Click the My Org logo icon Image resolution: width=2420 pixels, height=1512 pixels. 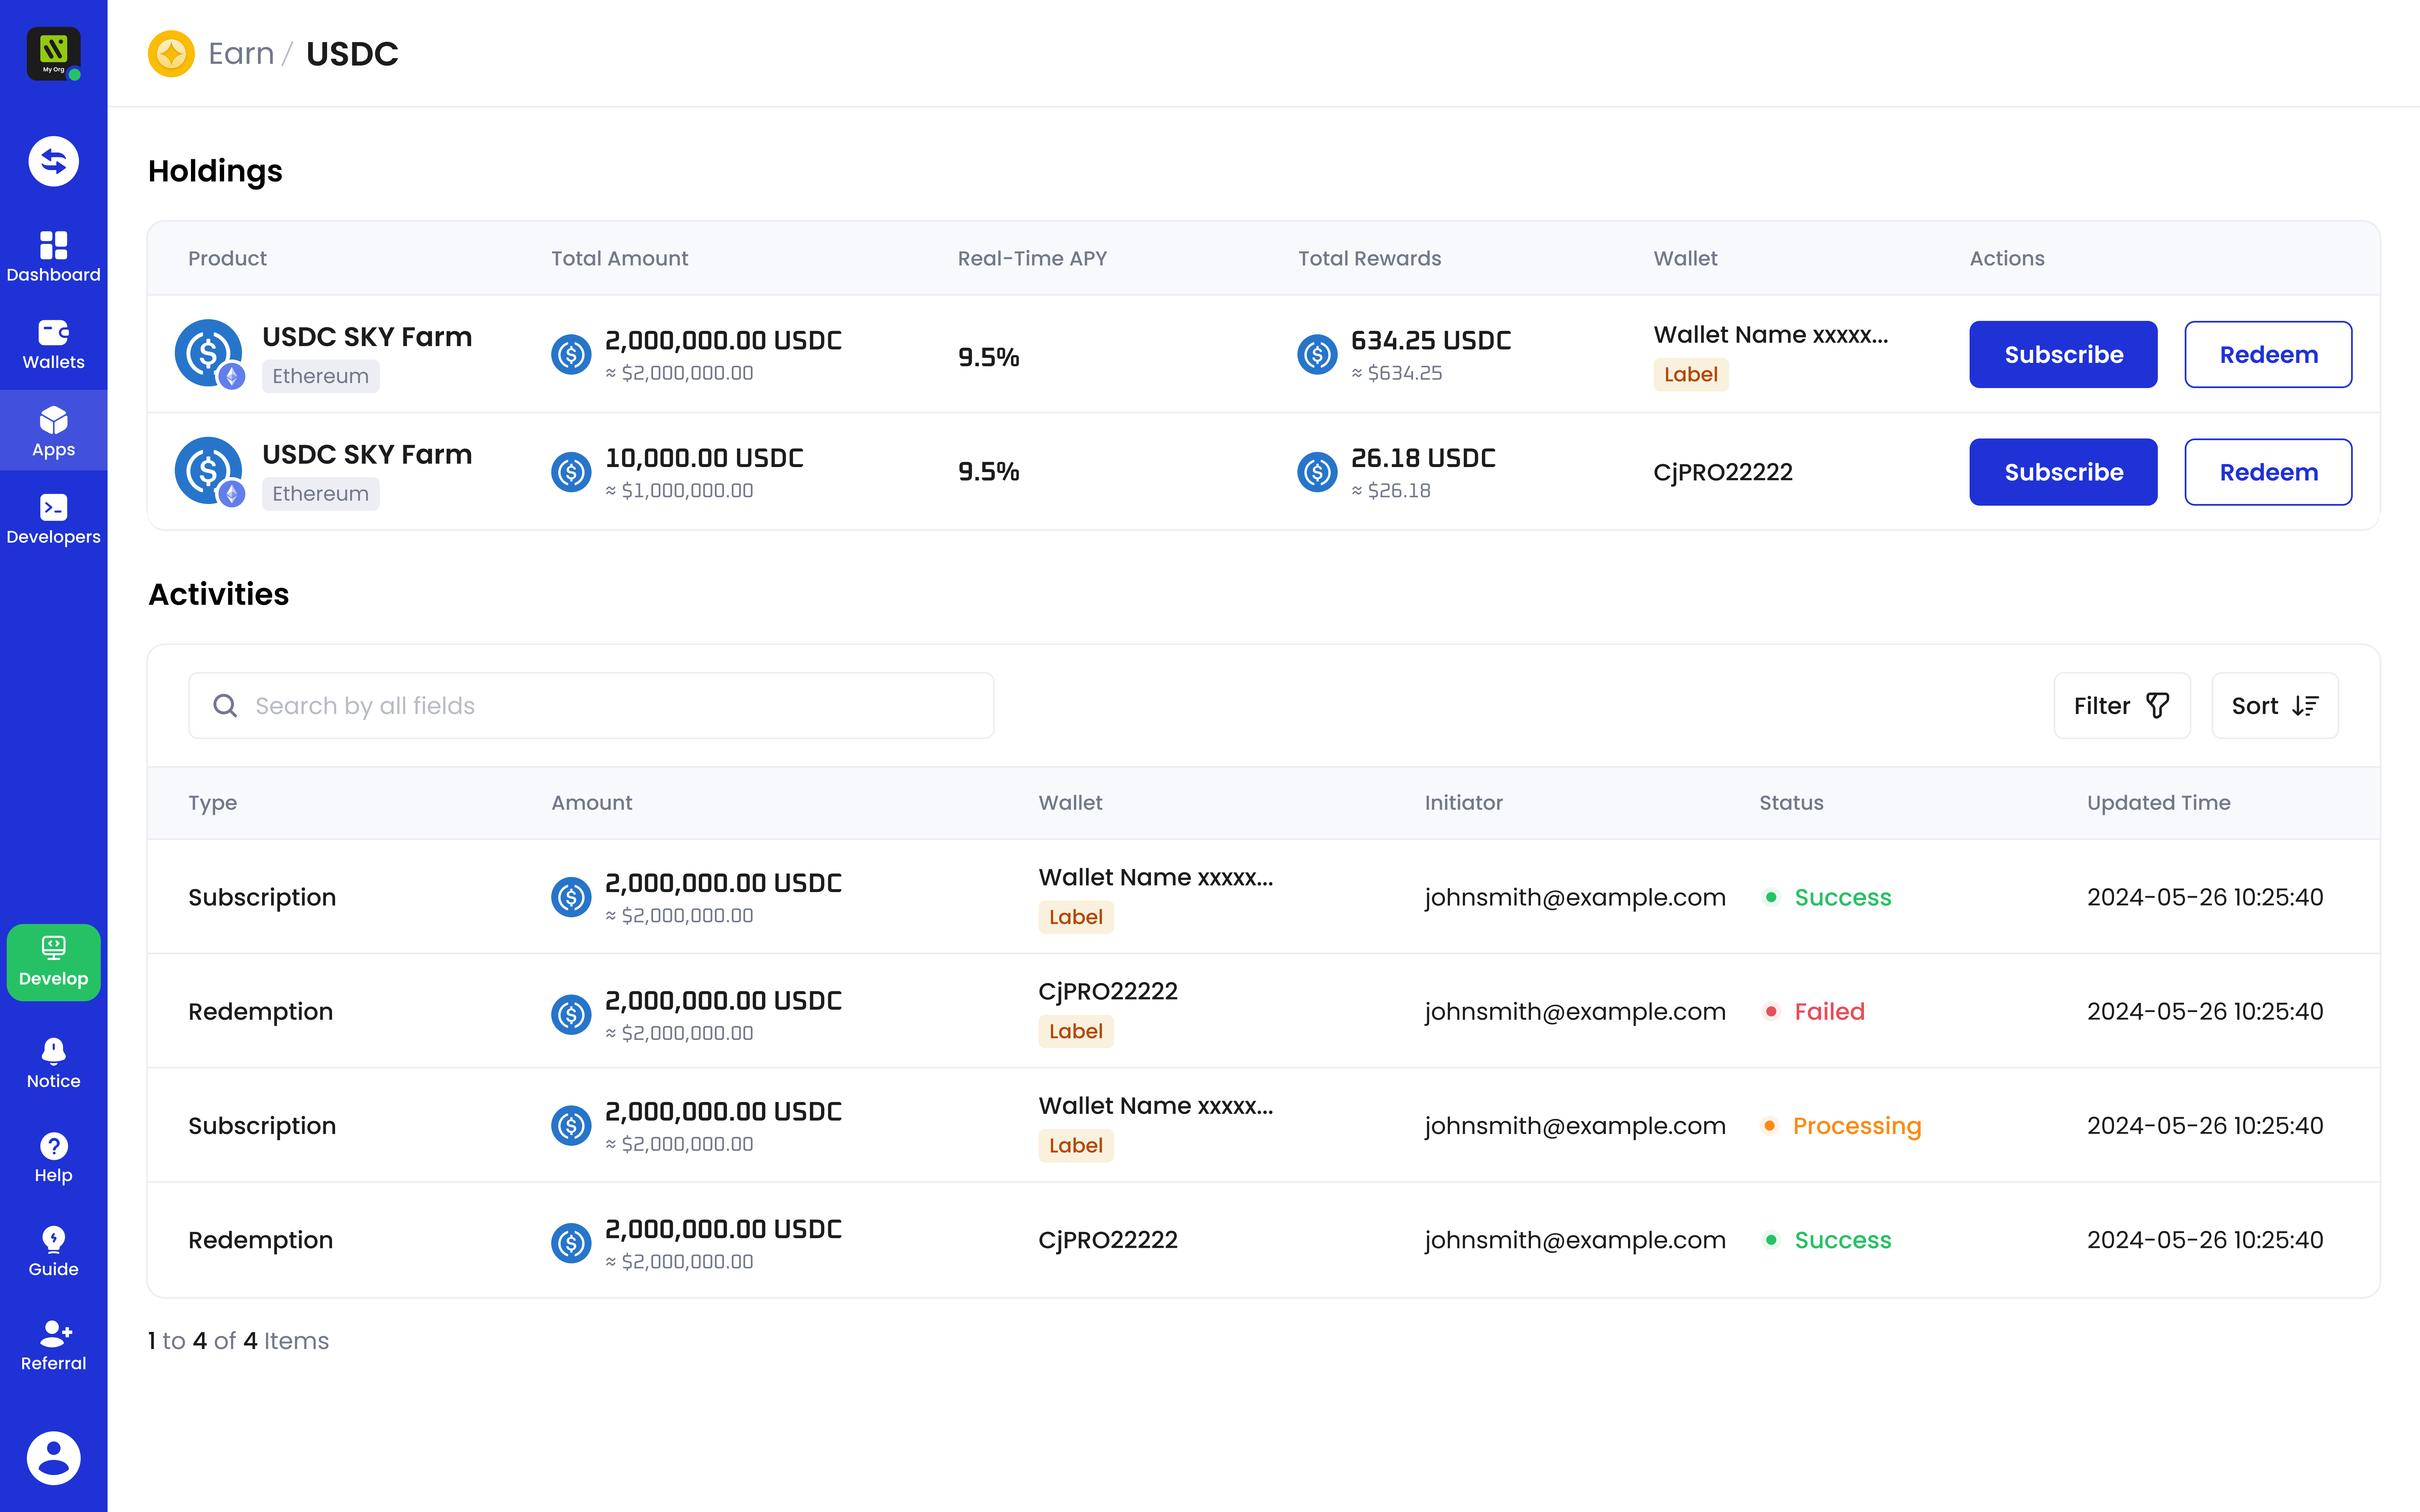click(x=53, y=53)
